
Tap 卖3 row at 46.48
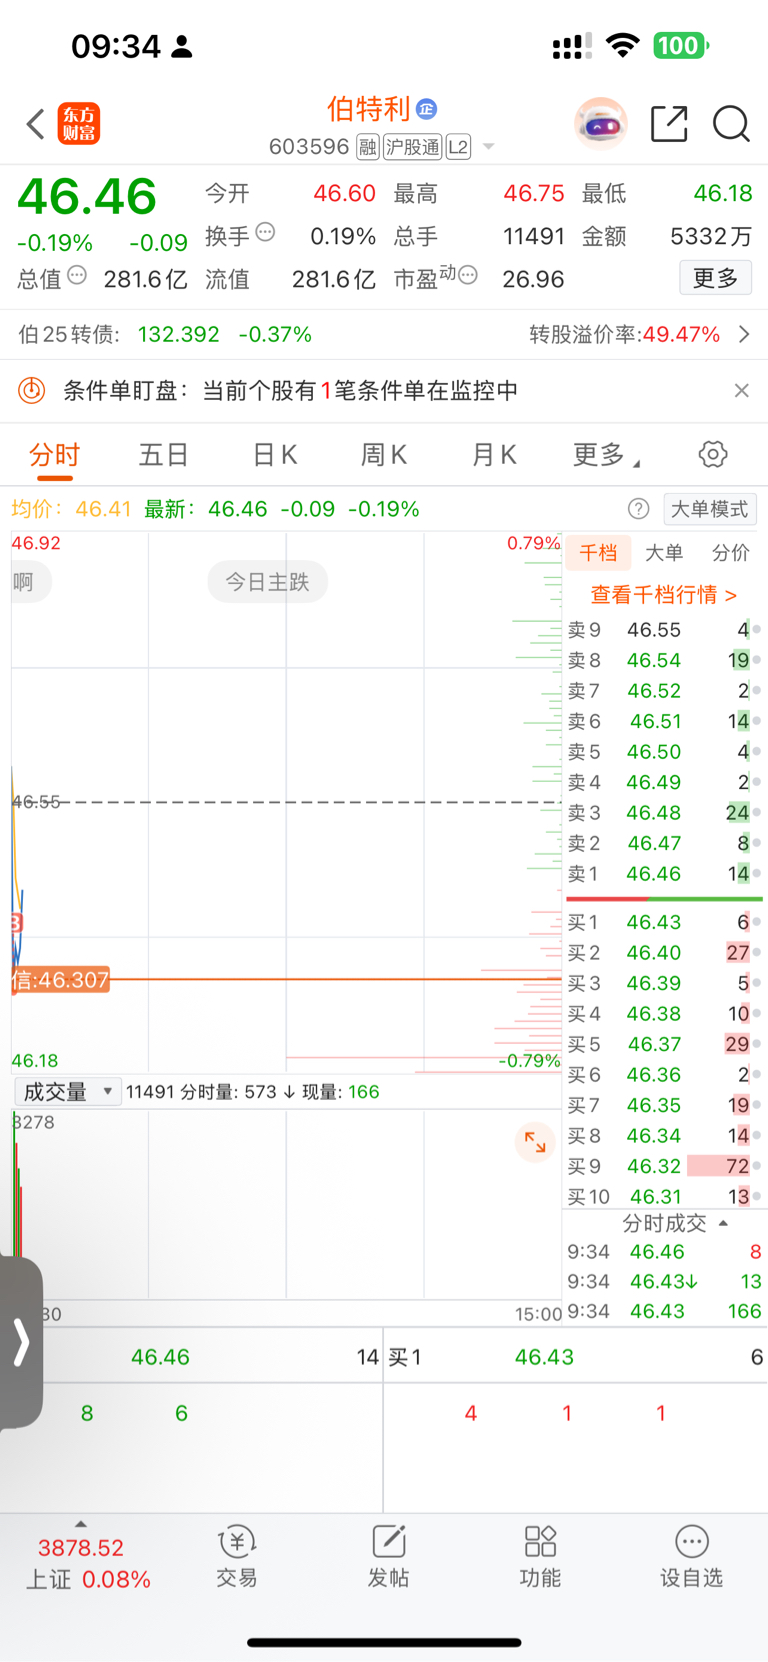pyautogui.click(x=664, y=813)
